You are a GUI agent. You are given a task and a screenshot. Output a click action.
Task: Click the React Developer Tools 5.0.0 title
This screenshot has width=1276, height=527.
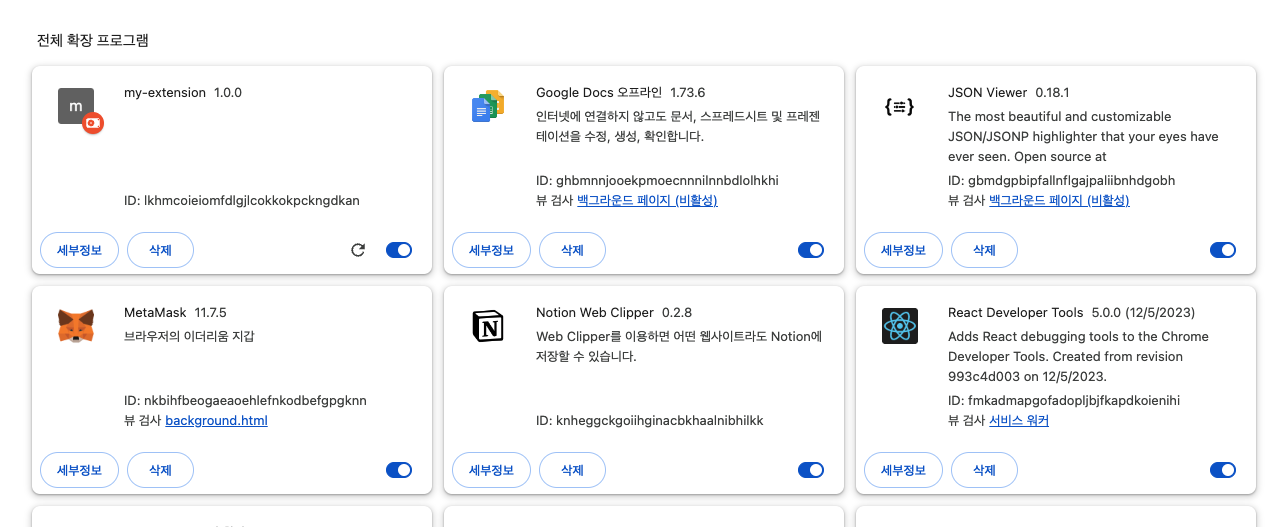(x=1071, y=313)
